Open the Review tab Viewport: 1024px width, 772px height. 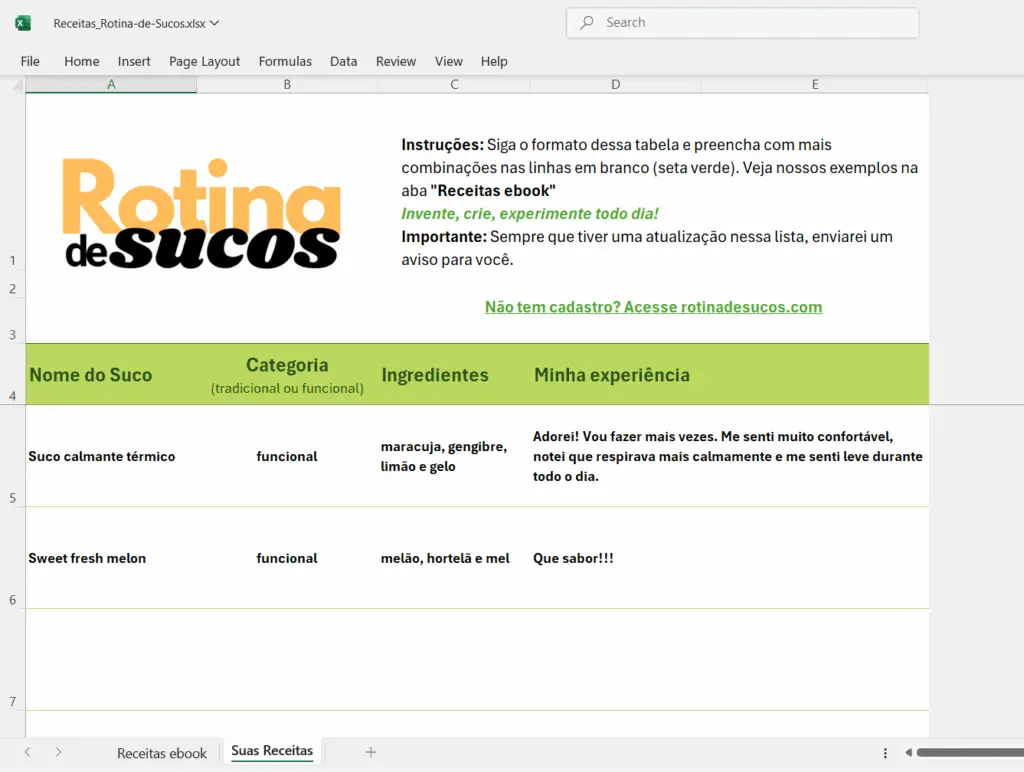pyautogui.click(x=396, y=61)
